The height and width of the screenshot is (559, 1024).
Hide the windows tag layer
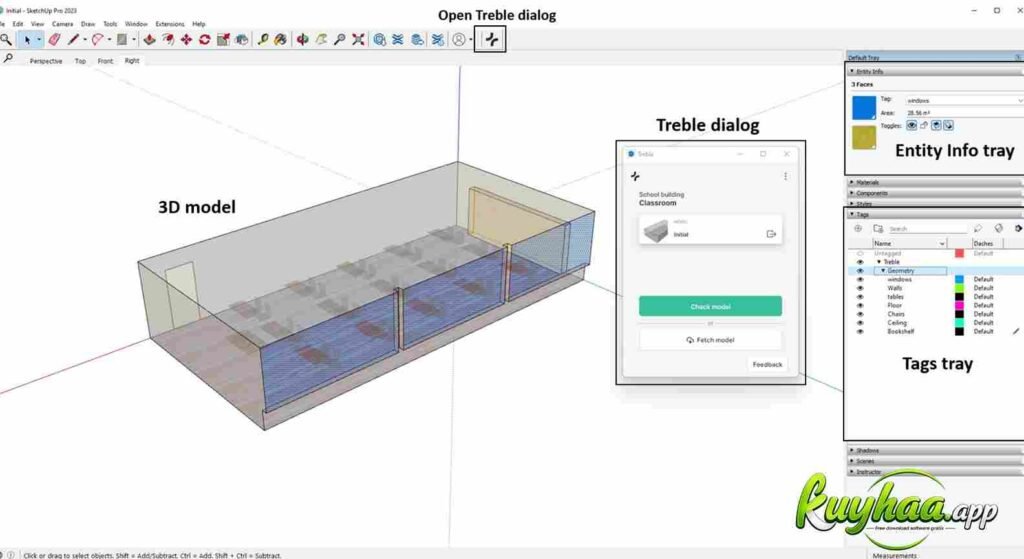860,280
